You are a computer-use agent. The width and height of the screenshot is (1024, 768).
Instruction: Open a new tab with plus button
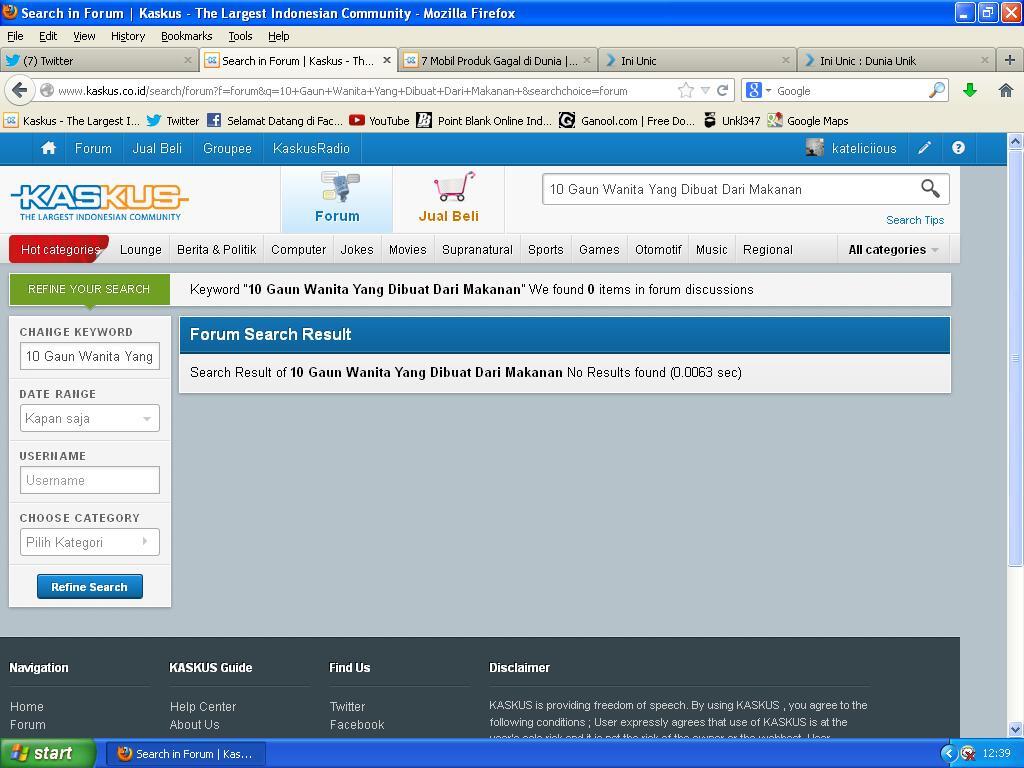[1010, 60]
